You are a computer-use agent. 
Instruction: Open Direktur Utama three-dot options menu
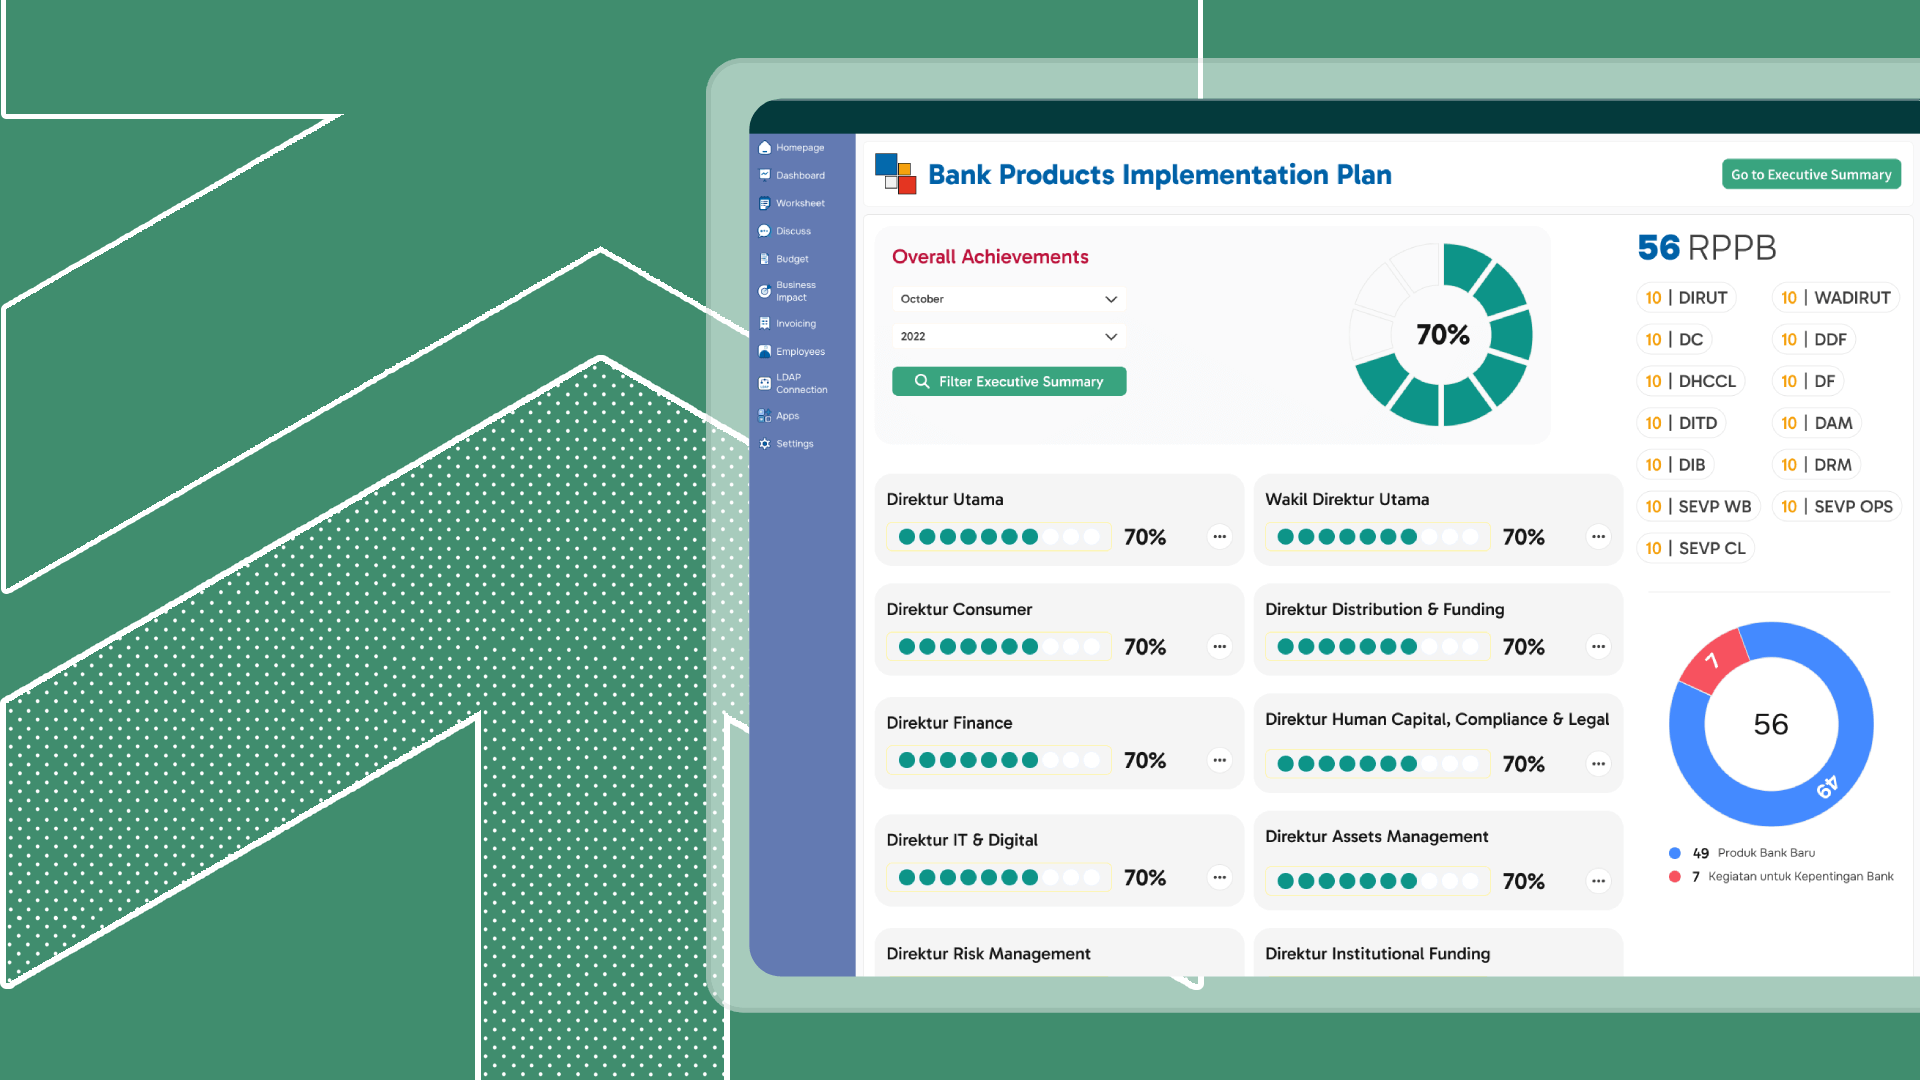tap(1219, 537)
